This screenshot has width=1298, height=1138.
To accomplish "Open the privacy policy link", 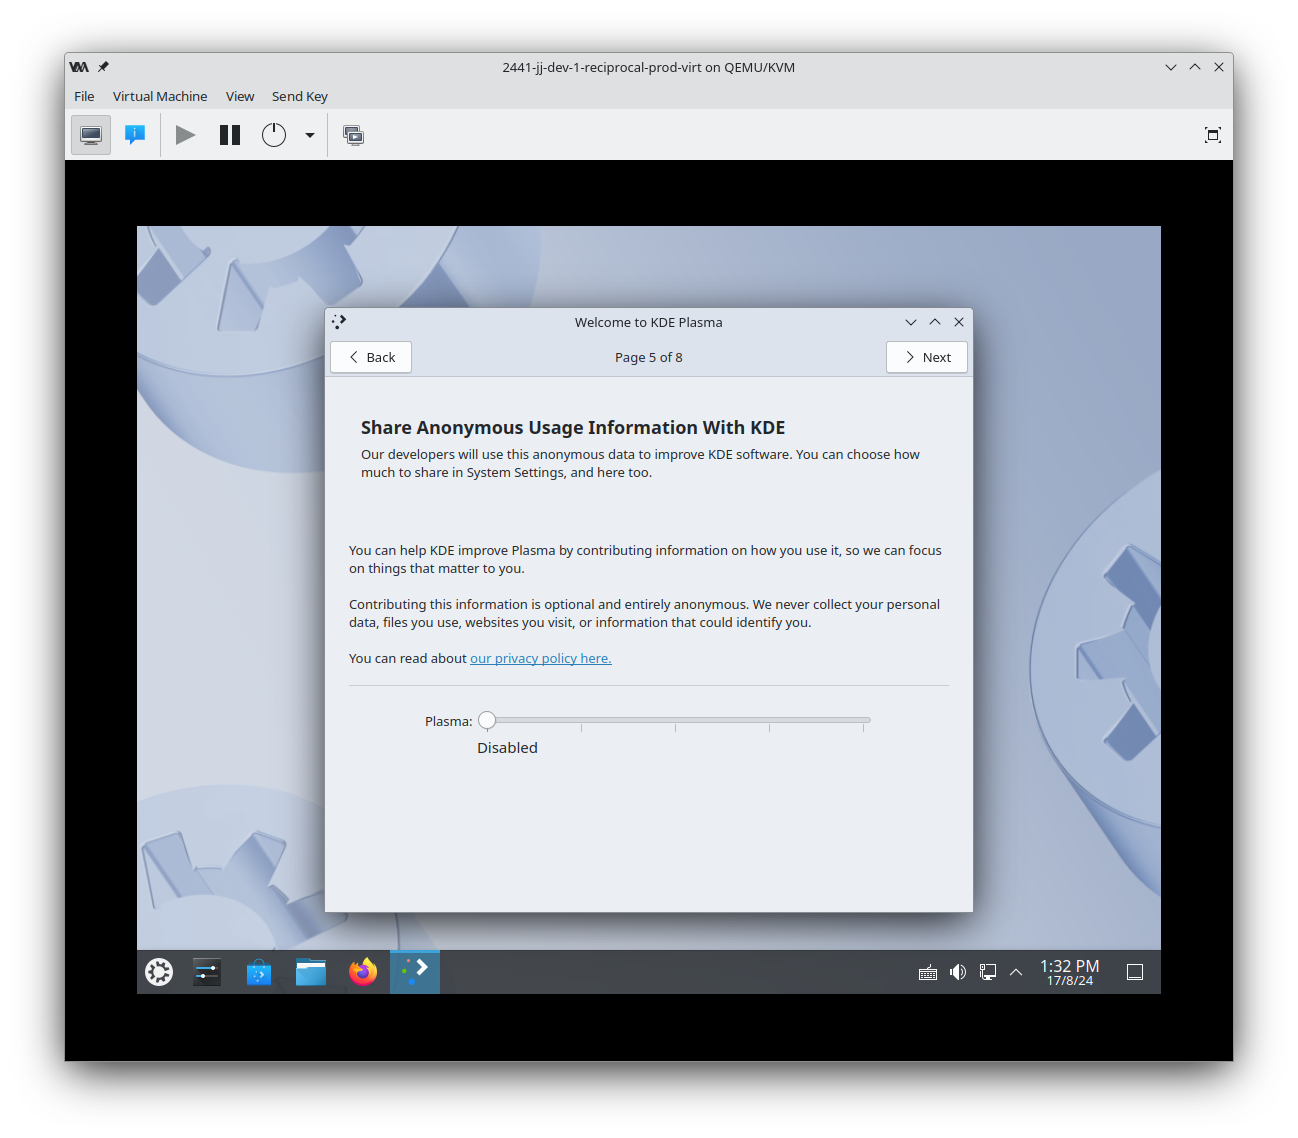I will coord(541,658).
